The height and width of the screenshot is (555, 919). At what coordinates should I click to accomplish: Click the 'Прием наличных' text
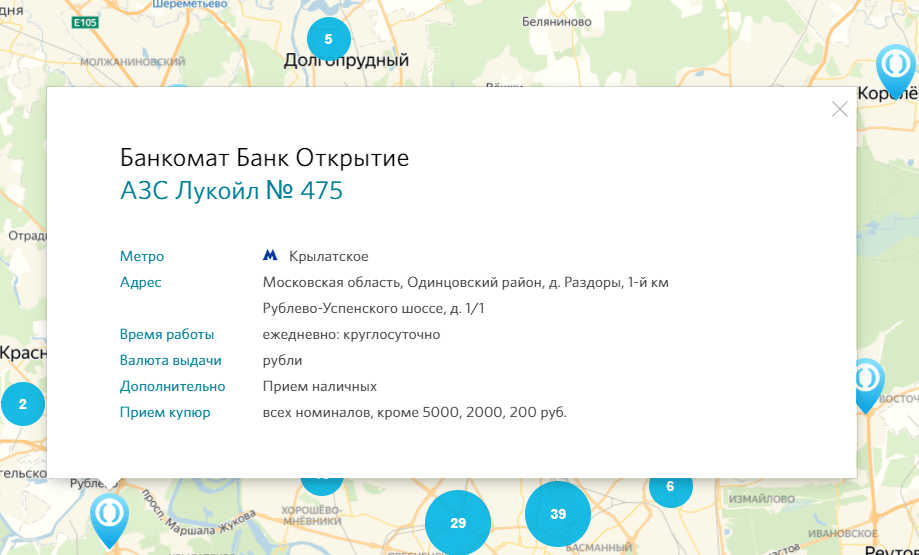tap(319, 386)
